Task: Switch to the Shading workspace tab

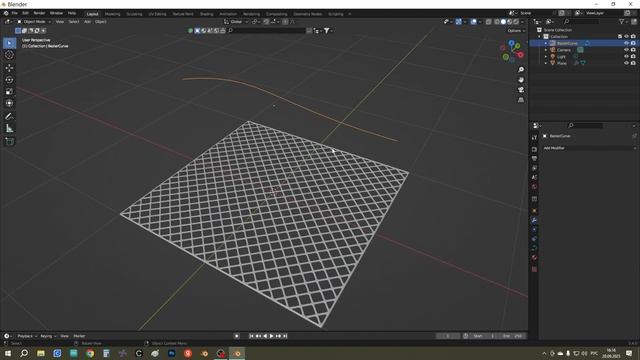Action: (207, 14)
